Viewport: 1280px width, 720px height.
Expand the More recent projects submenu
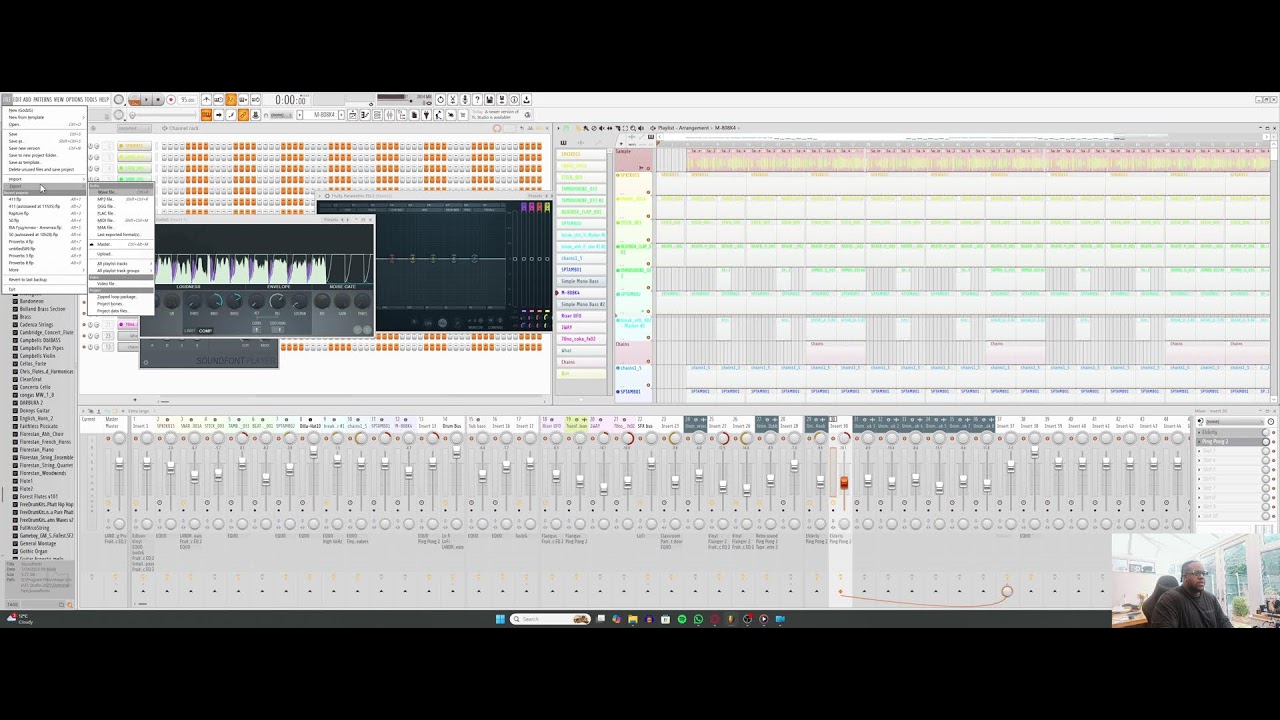(x=46, y=270)
